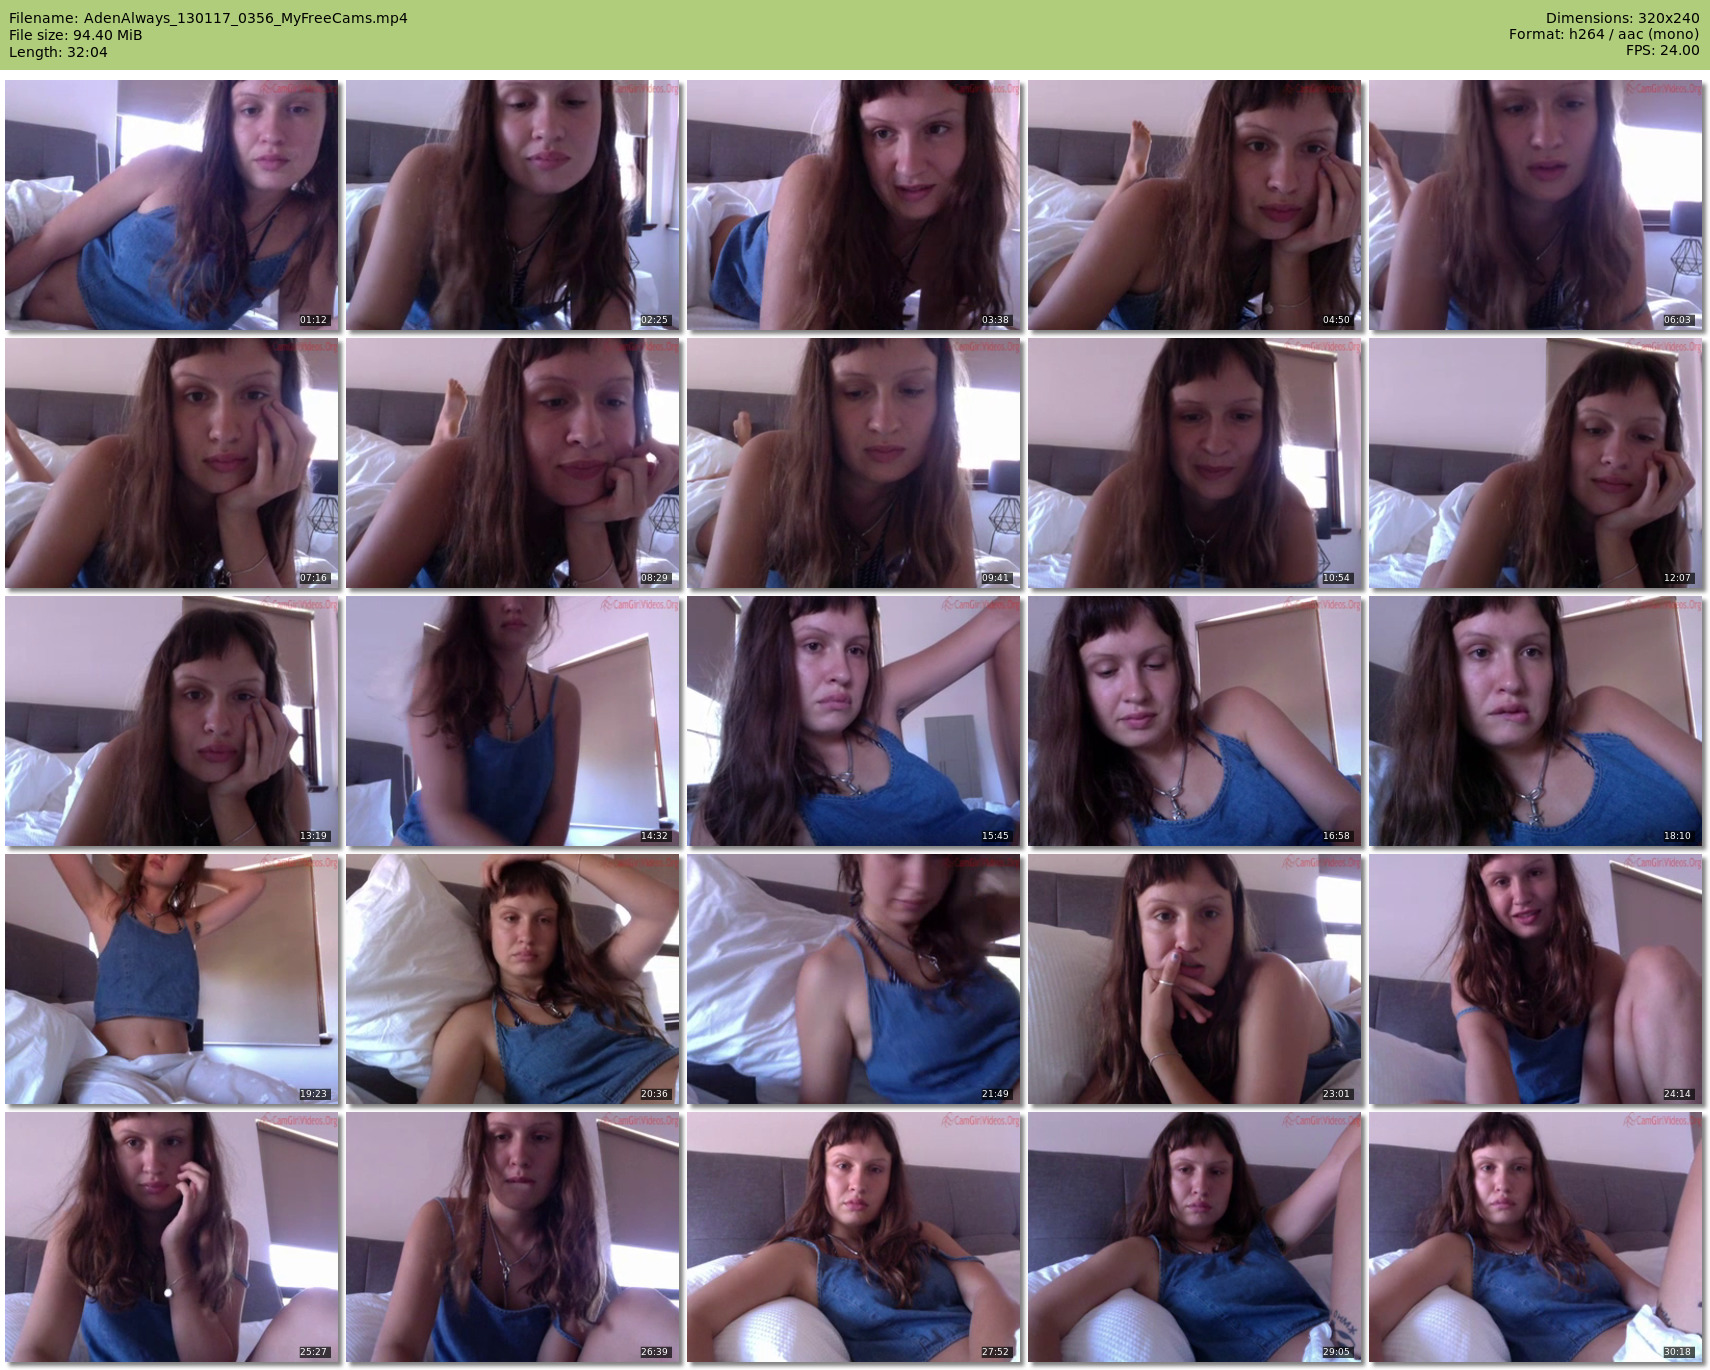
Task: Select the 12:07 thumbnail
Action: pos(1536,463)
